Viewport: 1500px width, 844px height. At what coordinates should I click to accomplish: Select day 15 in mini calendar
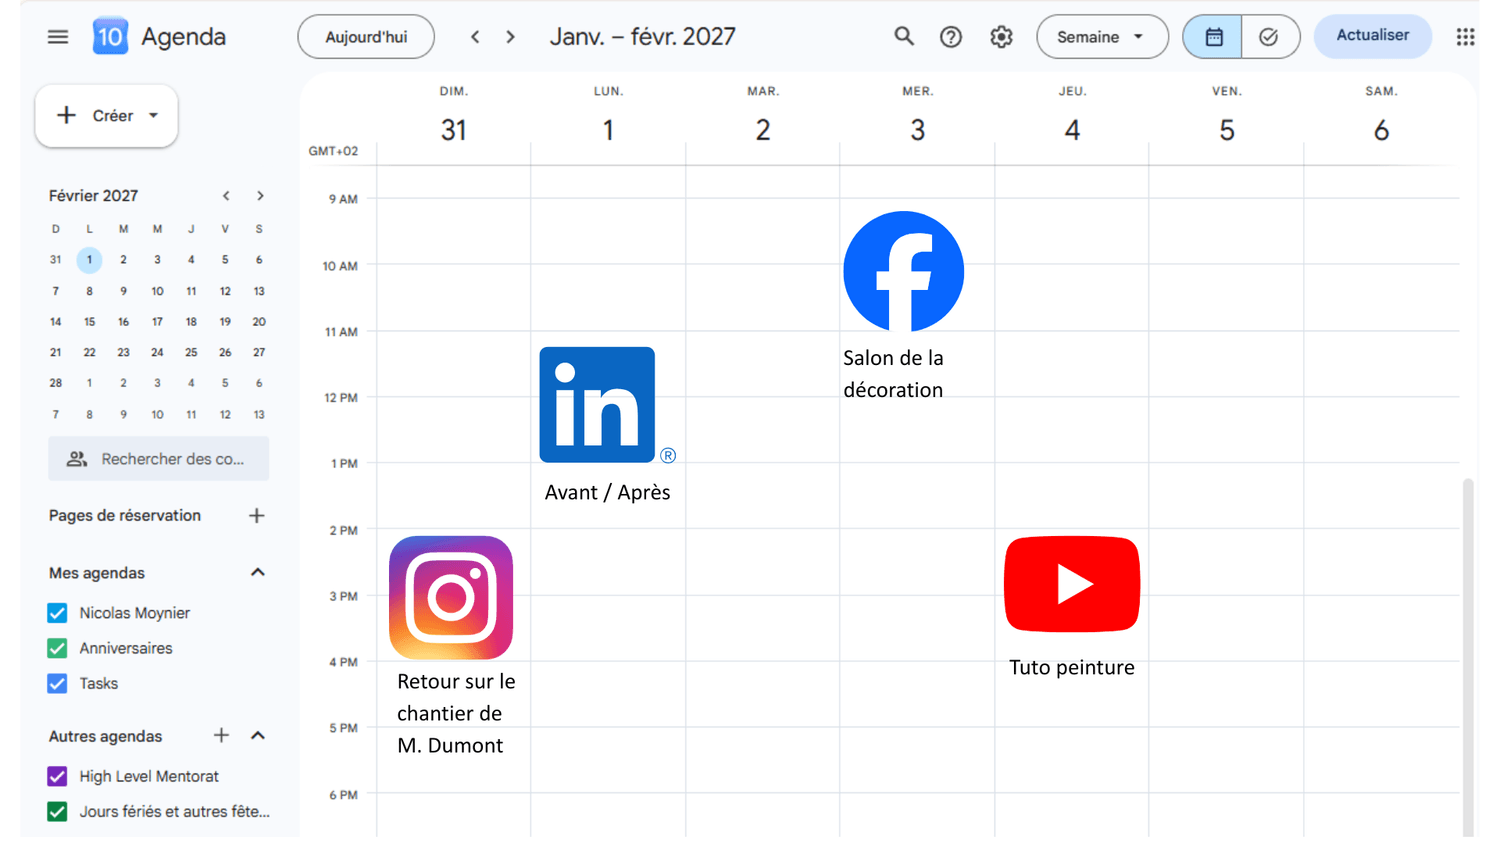point(89,322)
